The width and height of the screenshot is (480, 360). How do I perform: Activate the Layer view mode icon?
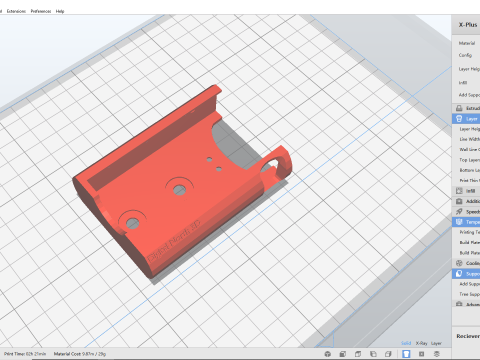[x=437, y=354]
